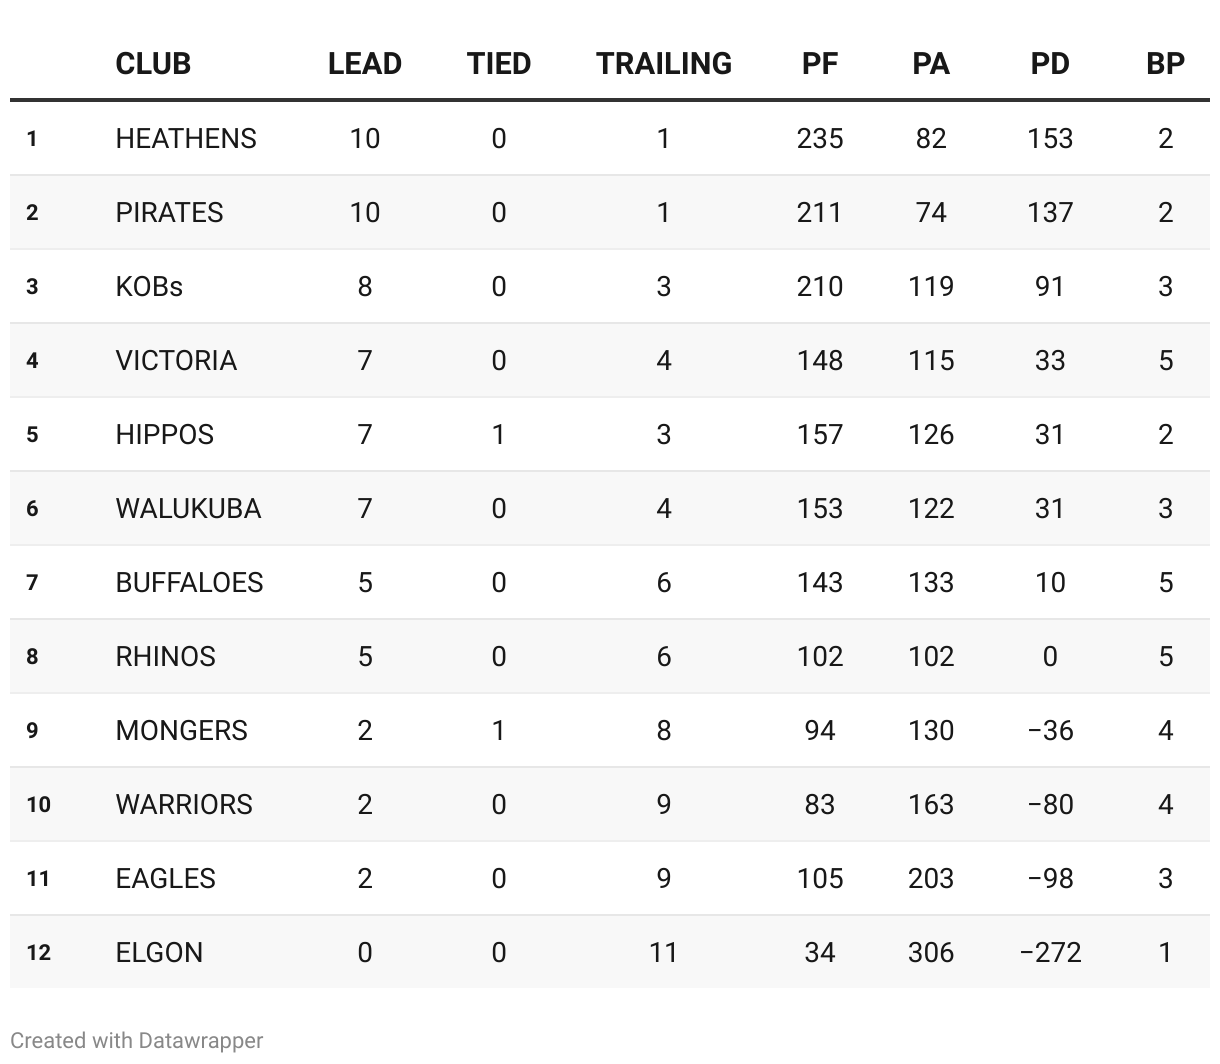The height and width of the screenshot is (1064, 1220).
Task: Click the RHINOS club name
Action: click(x=165, y=656)
